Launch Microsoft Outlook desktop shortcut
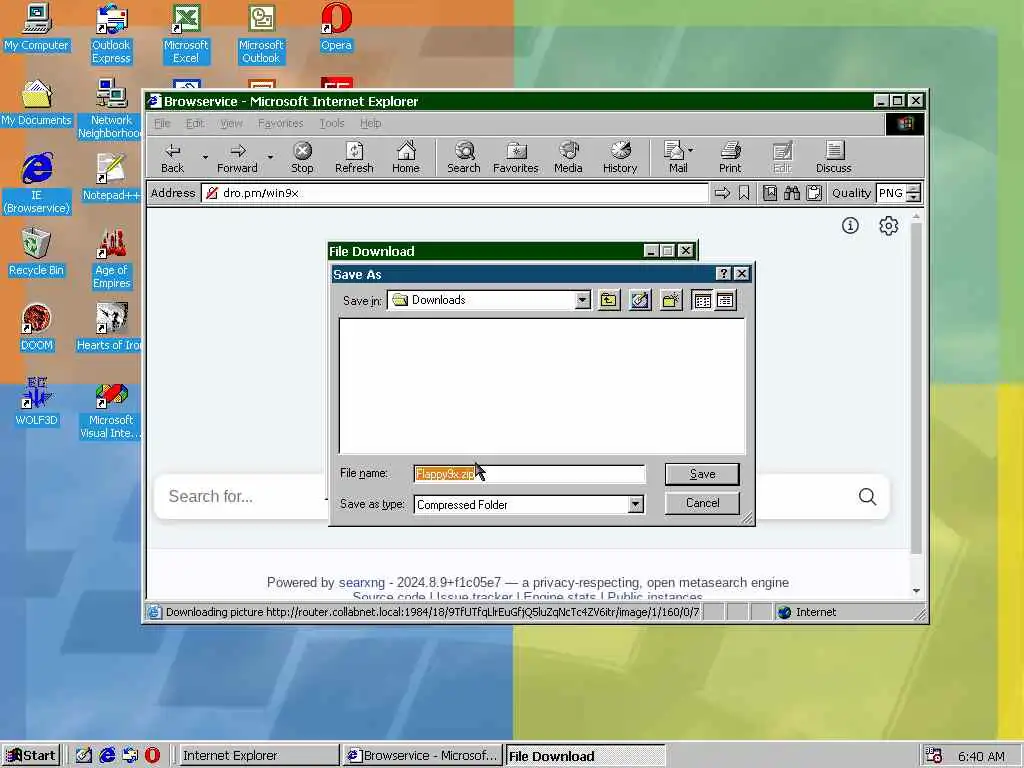This screenshot has height=768, width=1024. pyautogui.click(x=261, y=34)
